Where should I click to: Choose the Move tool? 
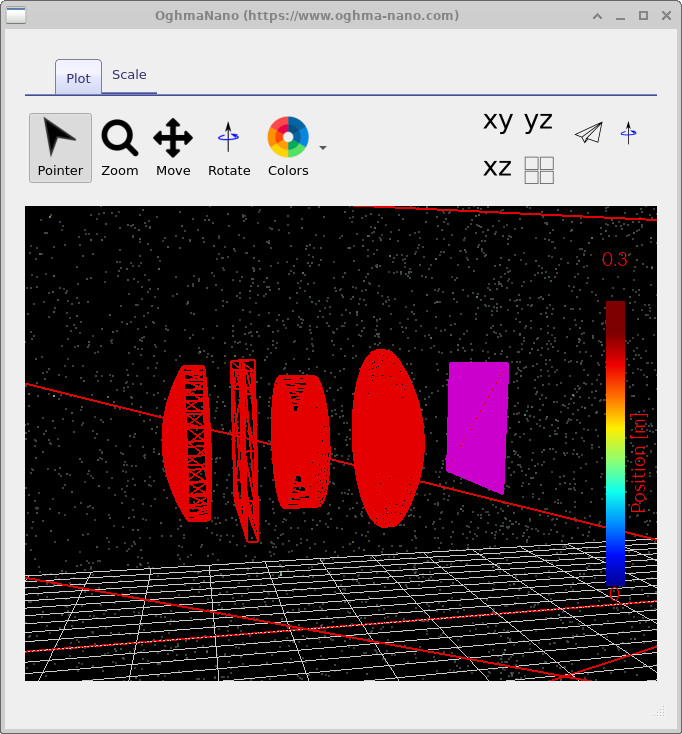[173, 147]
